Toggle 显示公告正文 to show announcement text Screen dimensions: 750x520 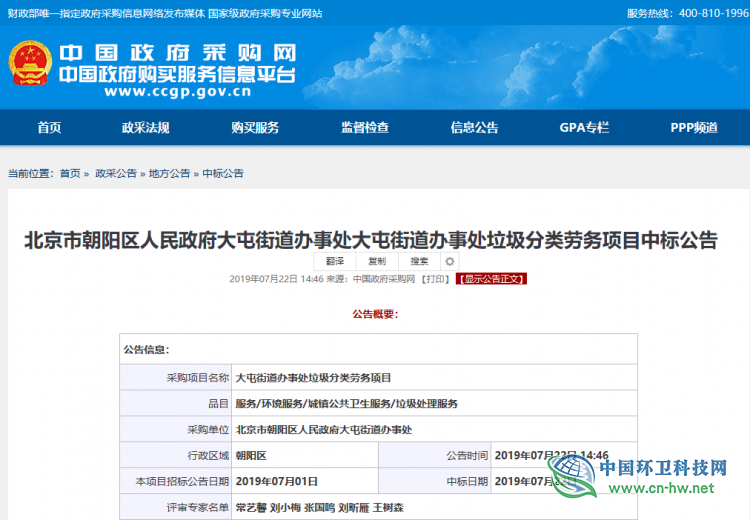pos(491,279)
